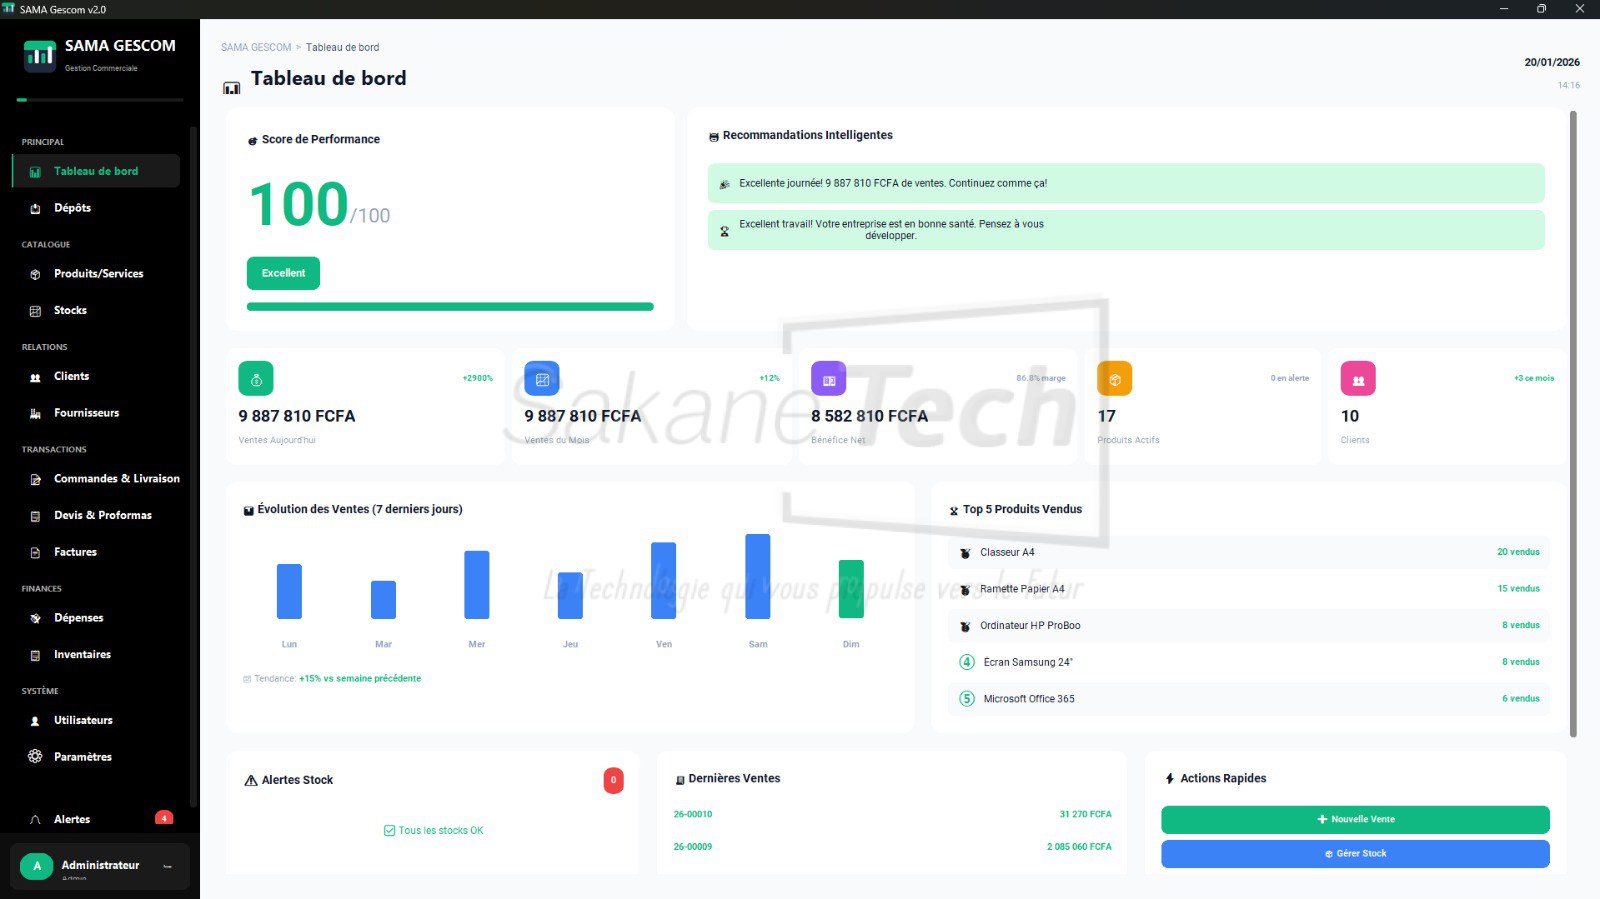
Task: Click the Dépenses sidebar icon
Action: coord(35,618)
